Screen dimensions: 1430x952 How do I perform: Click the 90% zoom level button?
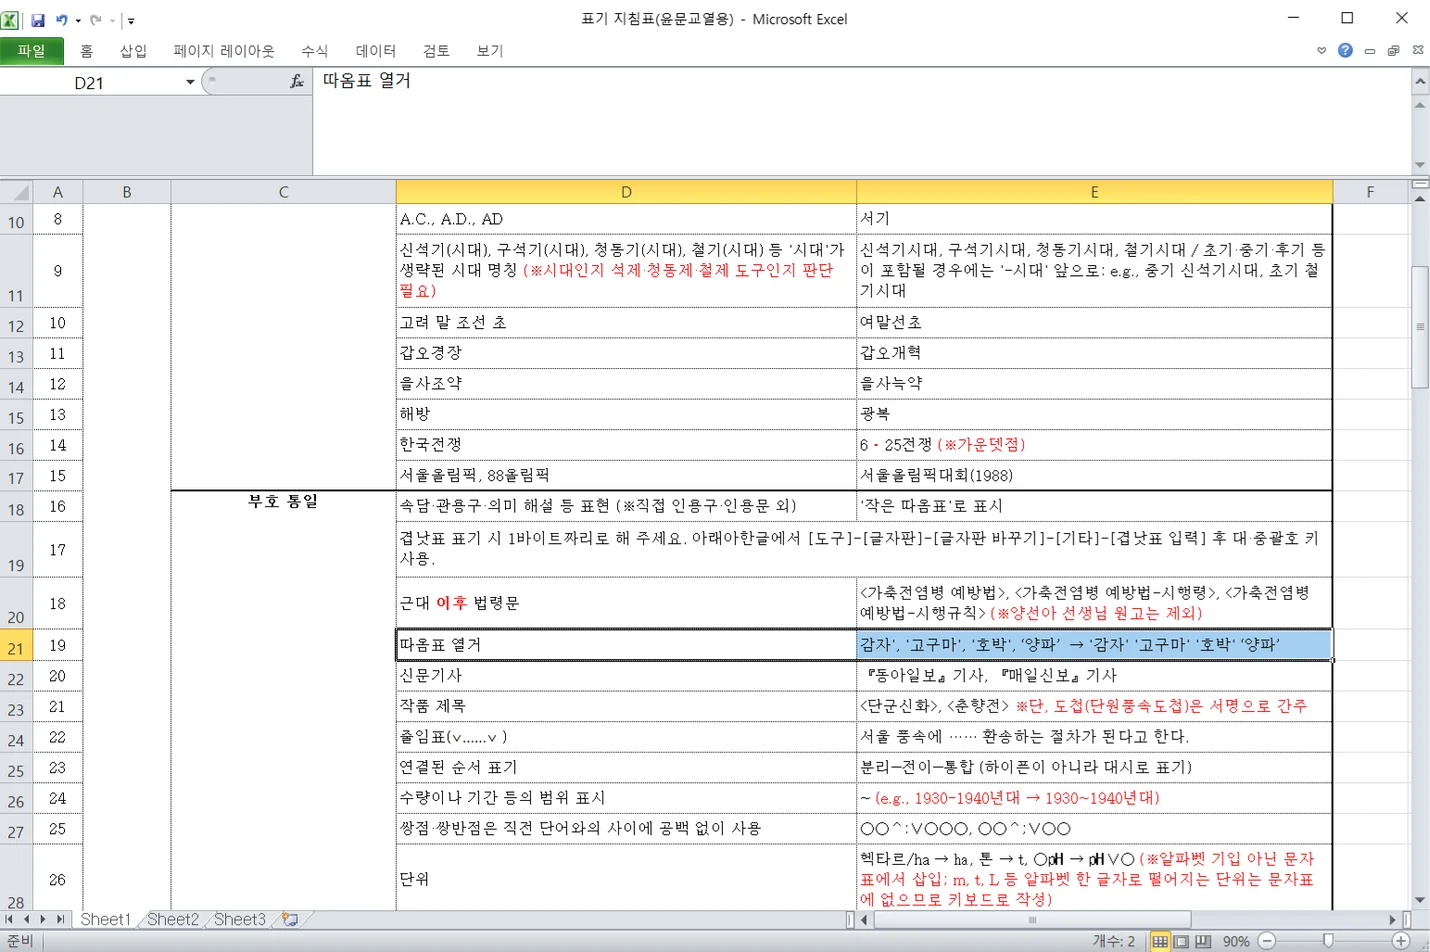point(1236,941)
